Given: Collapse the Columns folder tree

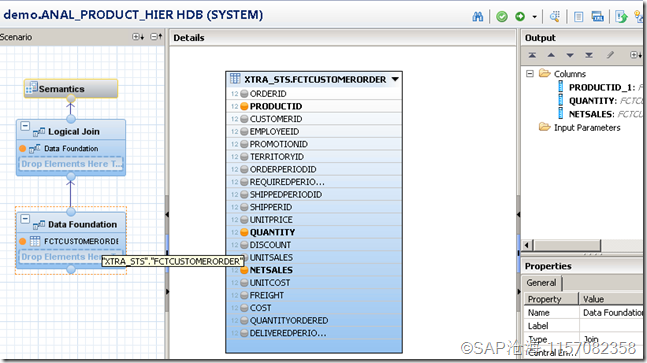Looking at the screenshot, I should click(x=530, y=73).
